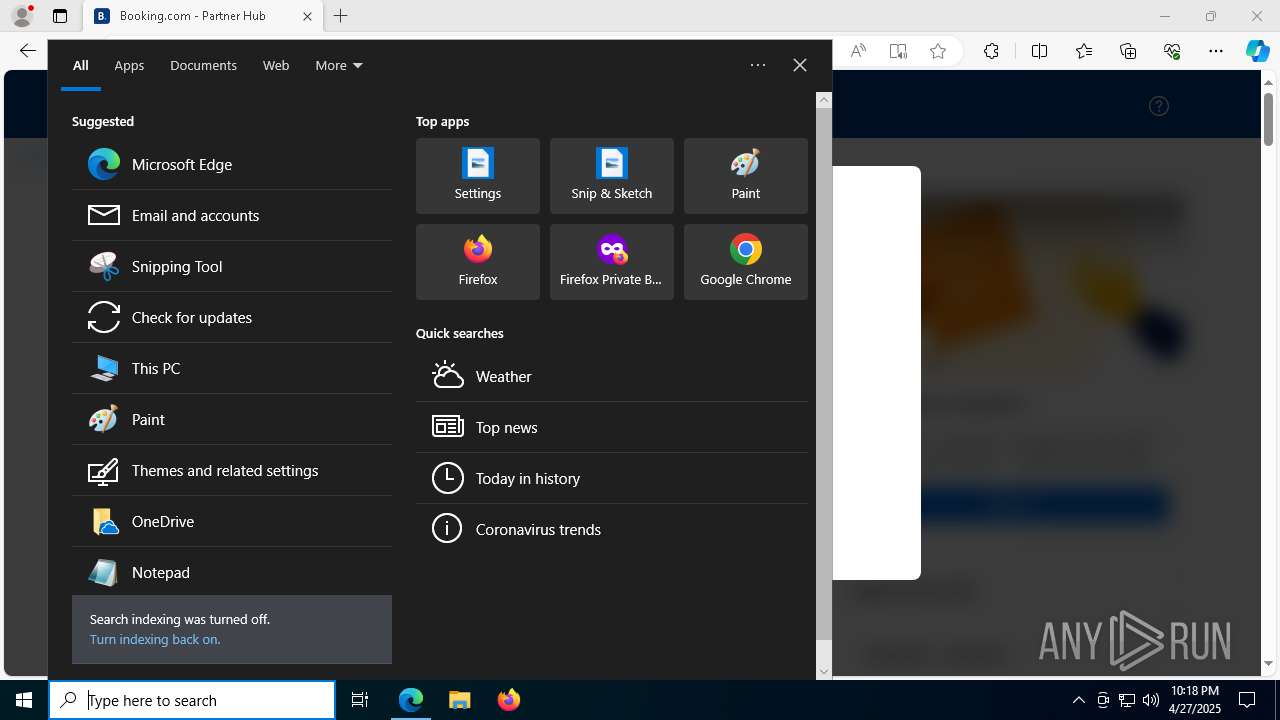The height and width of the screenshot is (720, 1280).
Task: Toggle Edge split screen
Action: [x=1039, y=51]
